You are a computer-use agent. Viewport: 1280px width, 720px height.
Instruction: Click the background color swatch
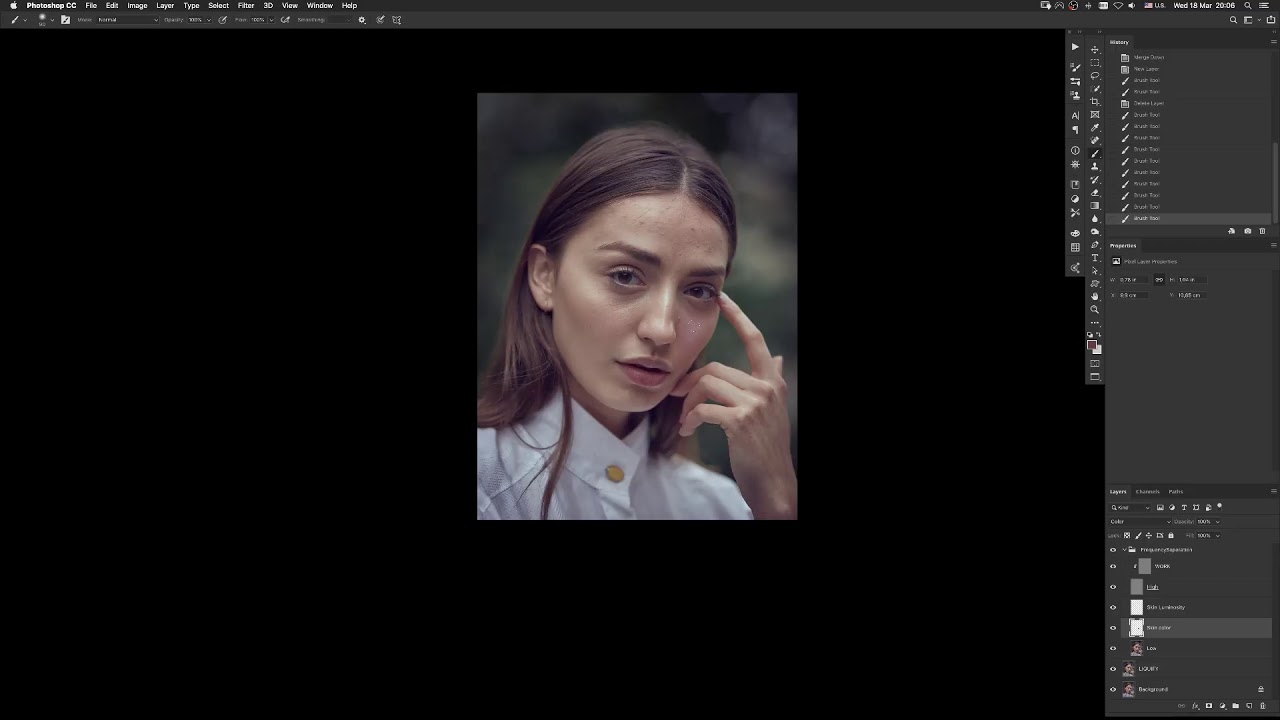tap(1099, 352)
